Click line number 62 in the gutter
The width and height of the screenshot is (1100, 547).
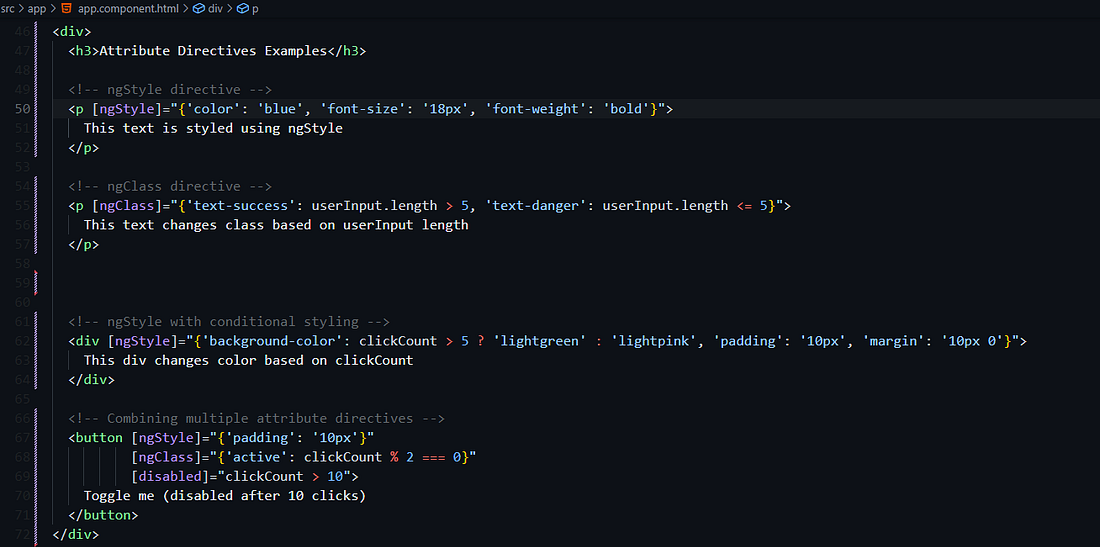tap(22, 342)
